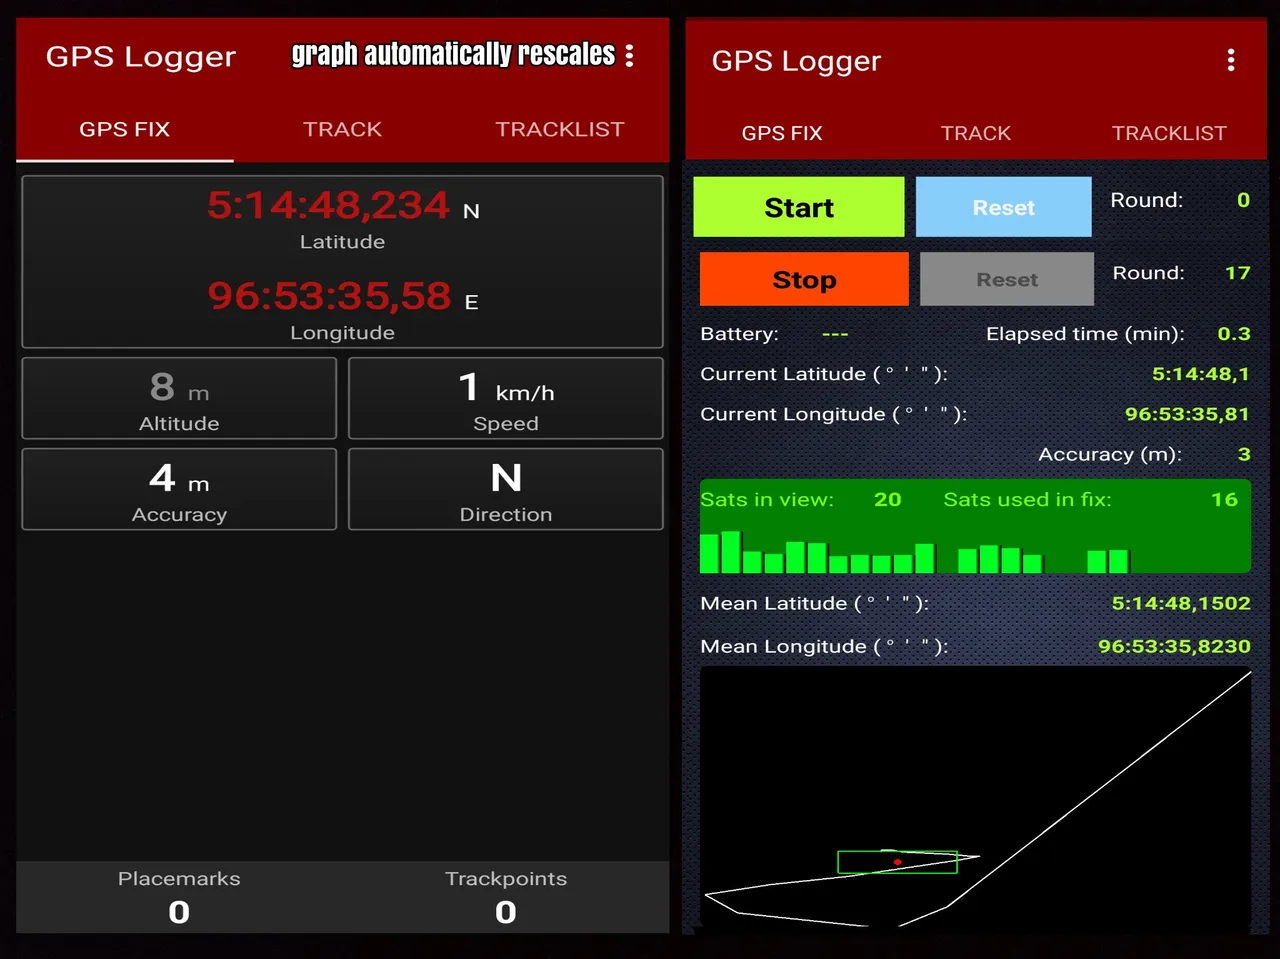Click GPS Logger title in right screen
The height and width of the screenshot is (959, 1280).
click(x=796, y=61)
